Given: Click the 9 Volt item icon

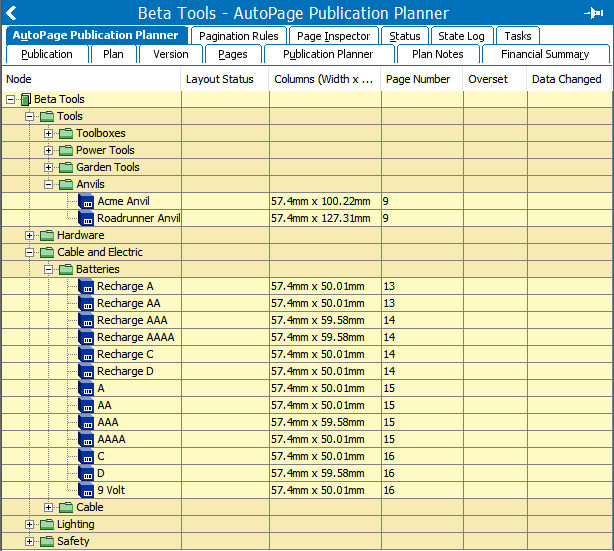Looking at the screenshot, I should point(86,490).
